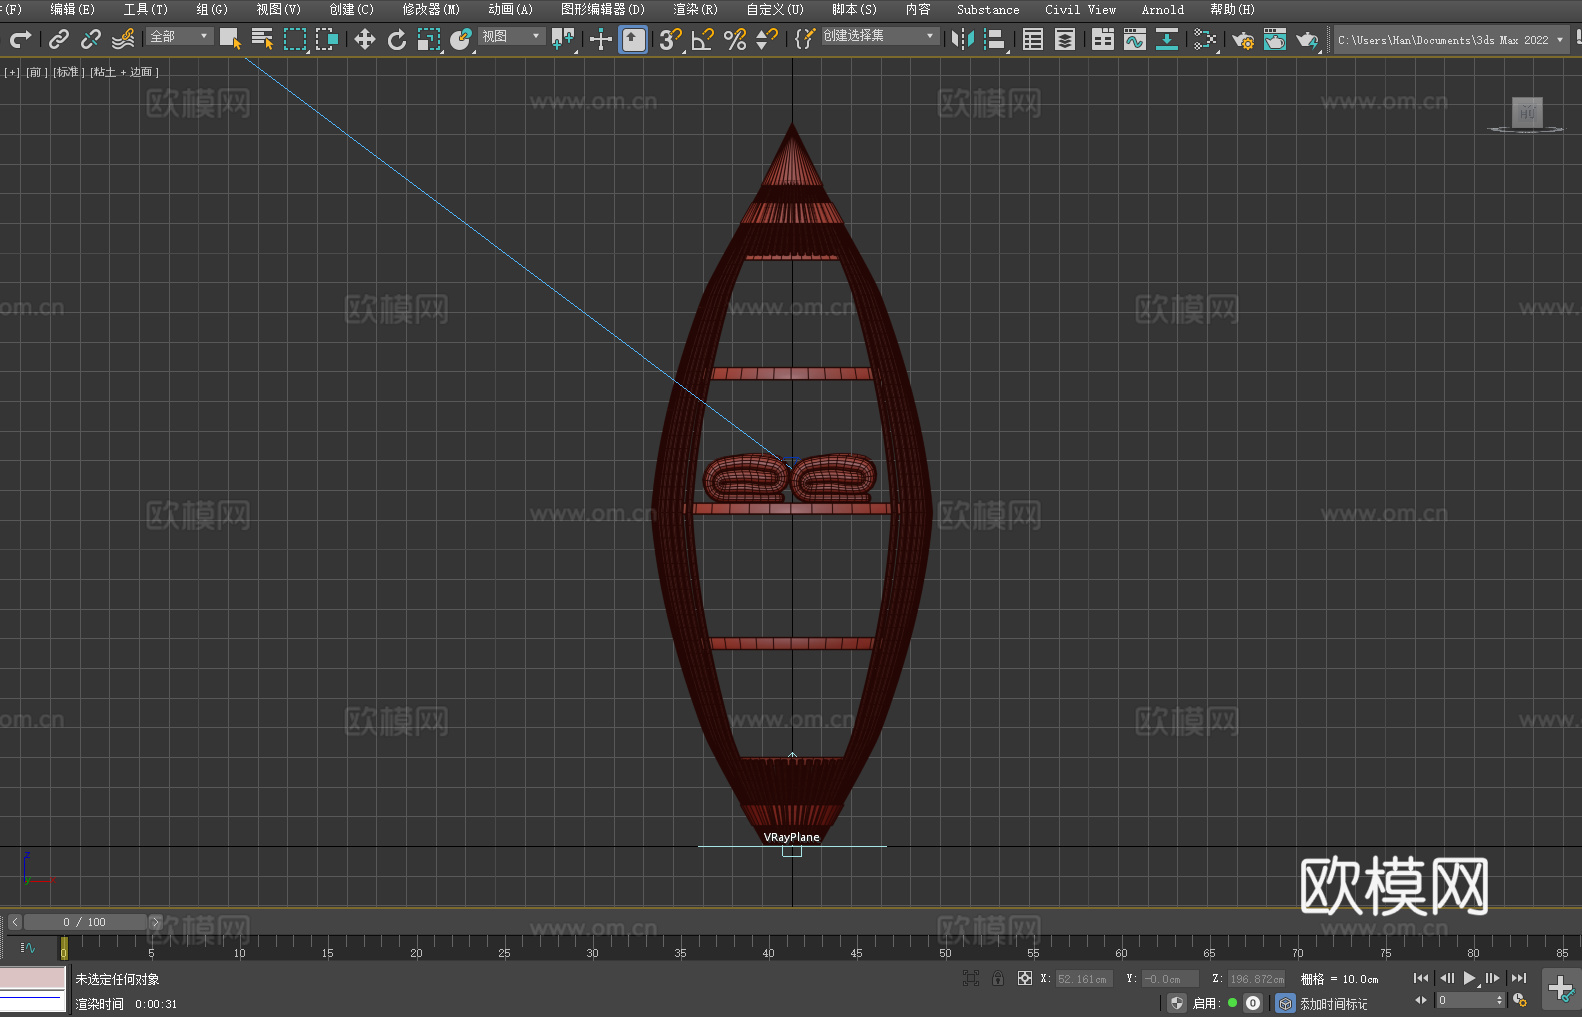
Task: Toggle Spinner Snap
Action: coord(767,39)
